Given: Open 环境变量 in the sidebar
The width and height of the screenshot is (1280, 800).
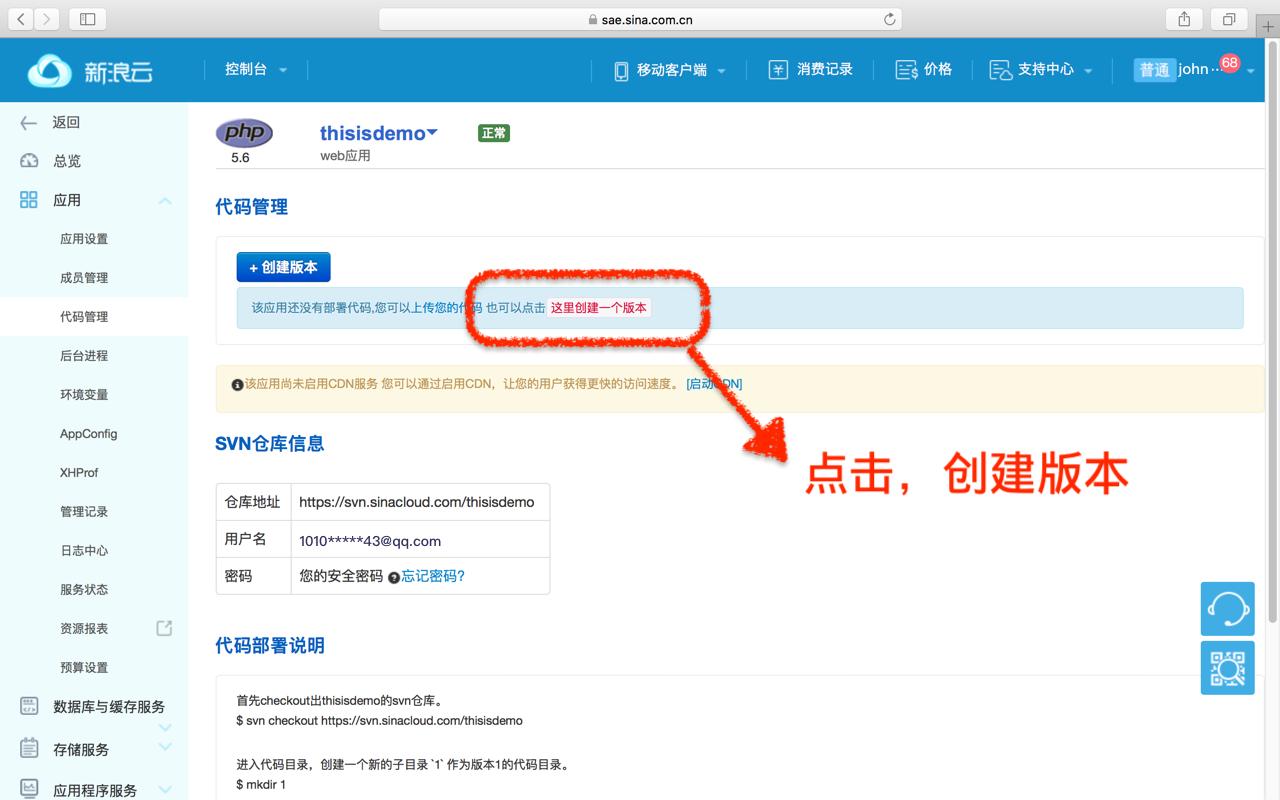Looking at the screenshot, I should [84, 395].
